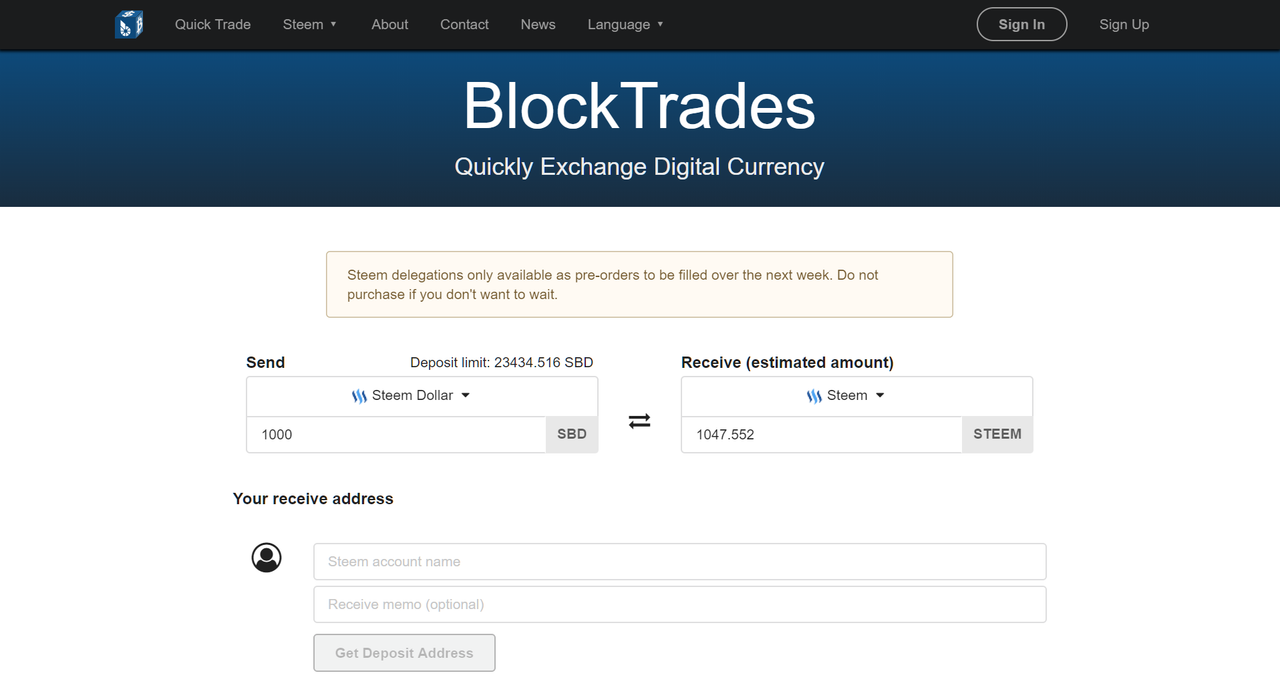
Task: Click the receive amount field showing 1047.552
Action: pos(822,434)
